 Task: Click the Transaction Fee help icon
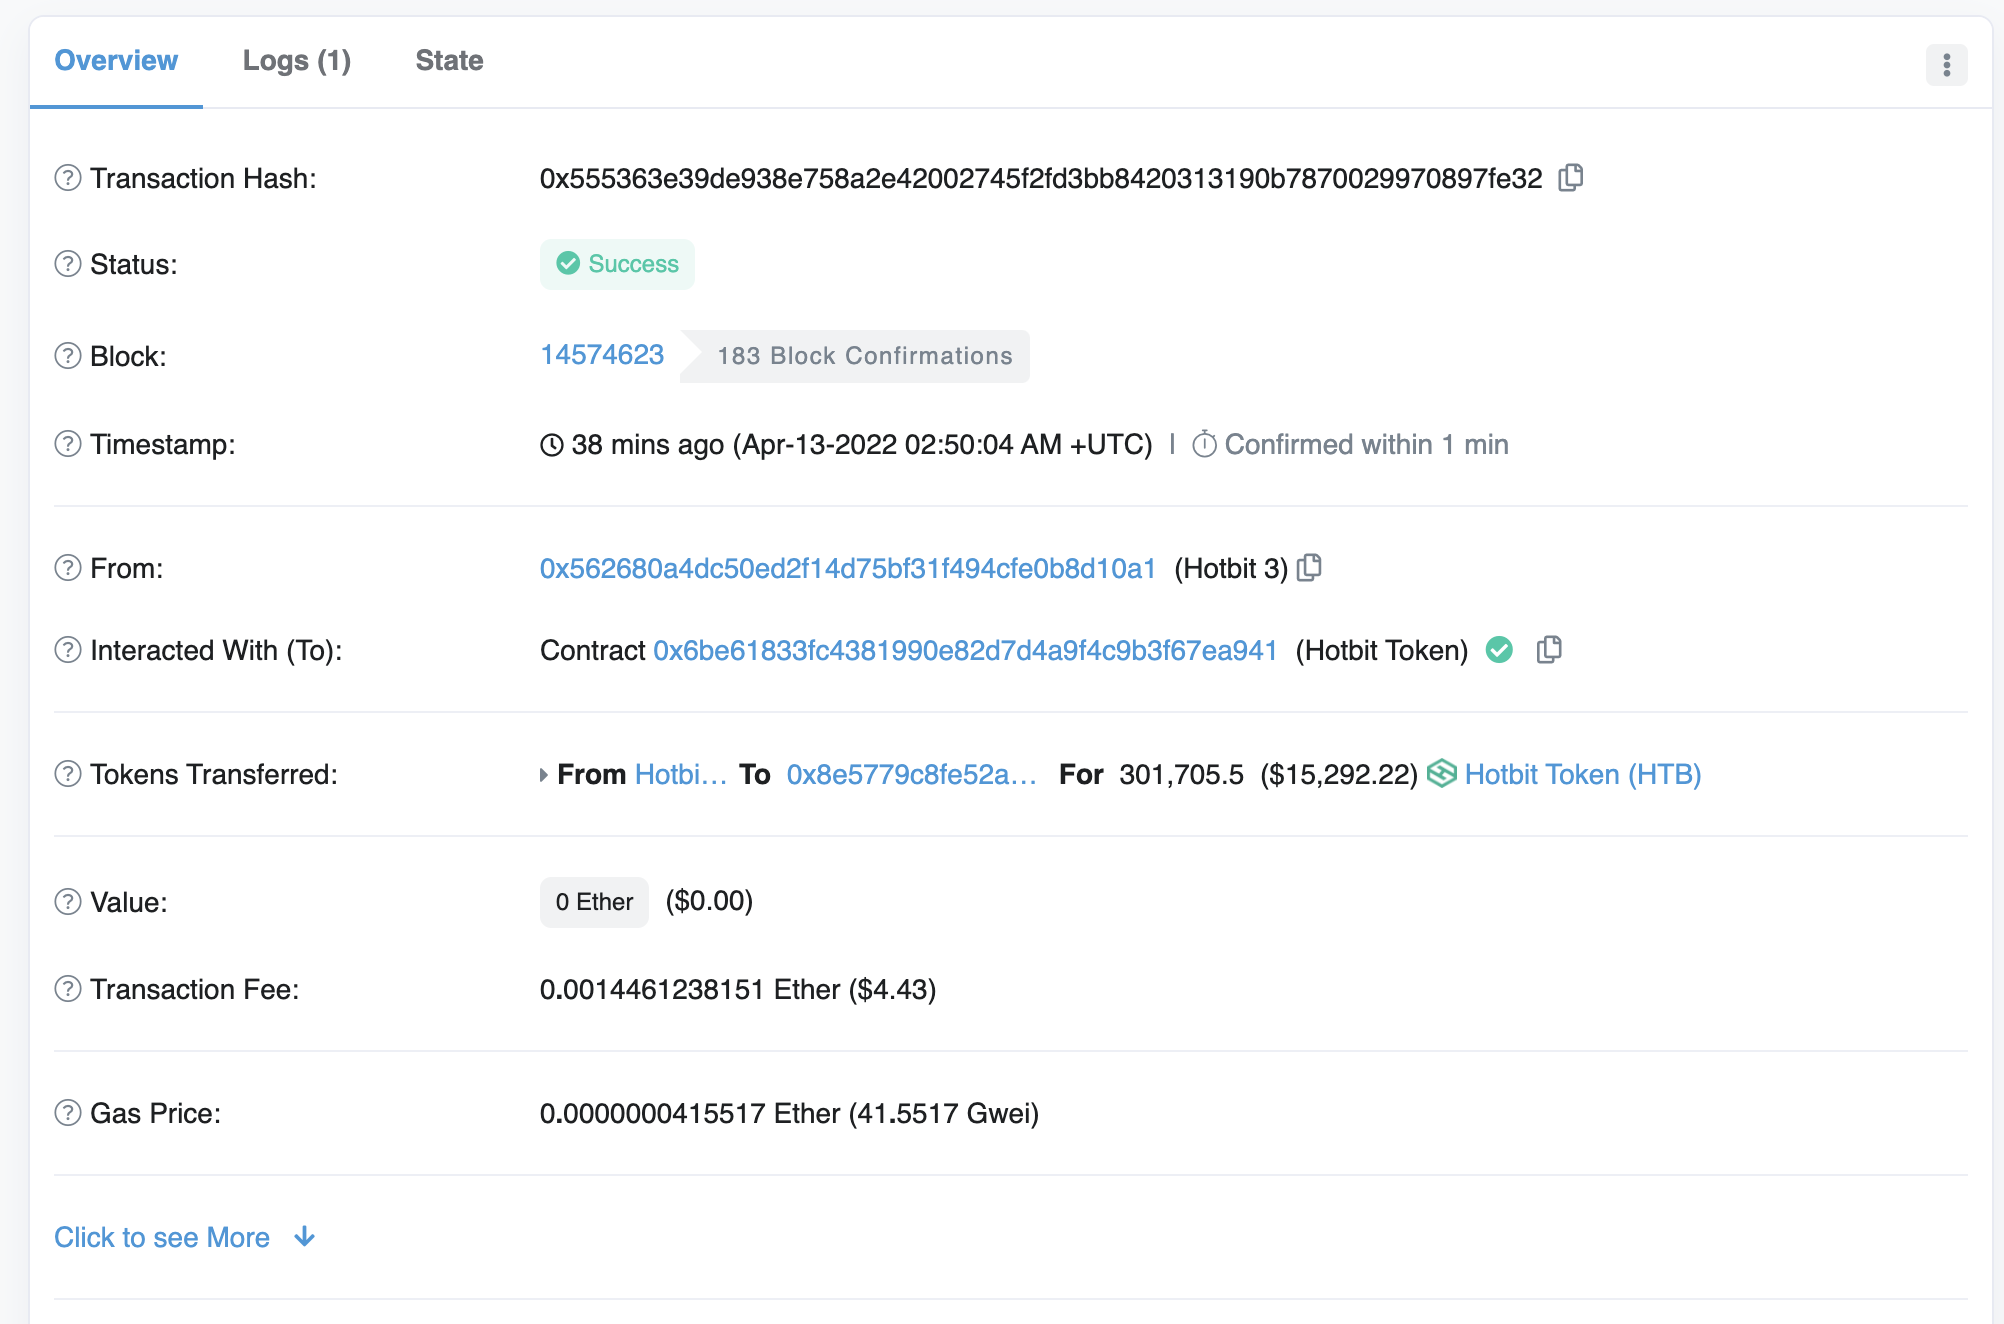pyautogui.click(x=68, y=989)
